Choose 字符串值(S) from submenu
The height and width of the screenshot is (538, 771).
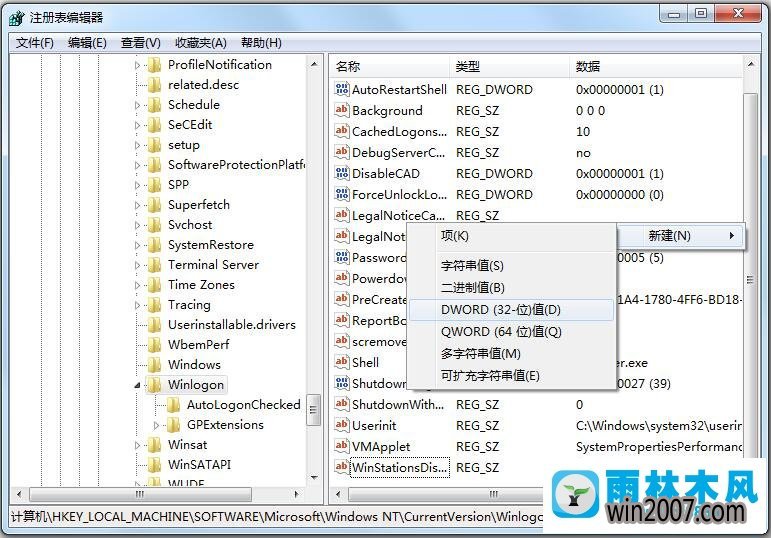pyautogui.click(x=511, y=266)
